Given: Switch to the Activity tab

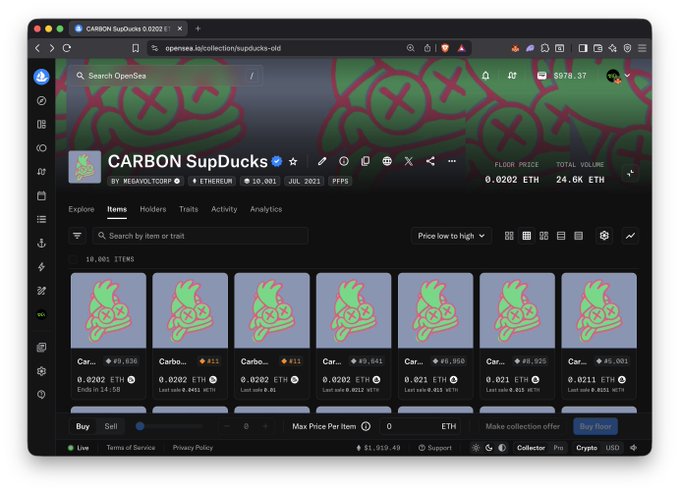Looking at the screenshot, I should [224, 209].
